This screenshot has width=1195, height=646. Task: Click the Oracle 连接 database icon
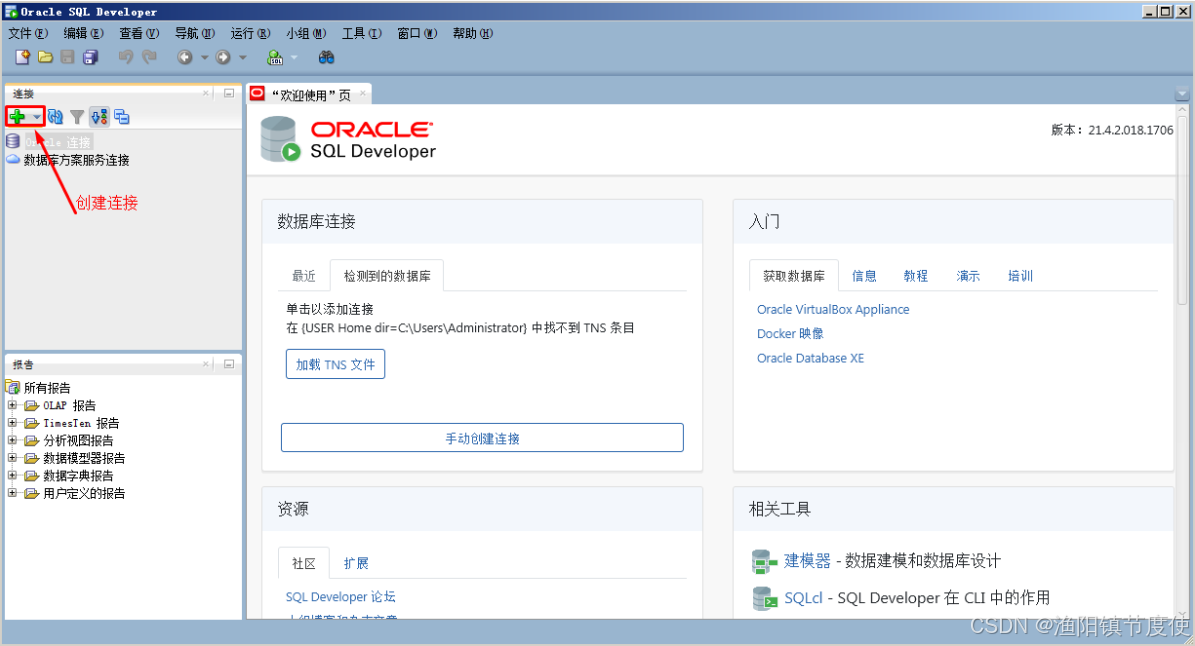coord(13,142)
